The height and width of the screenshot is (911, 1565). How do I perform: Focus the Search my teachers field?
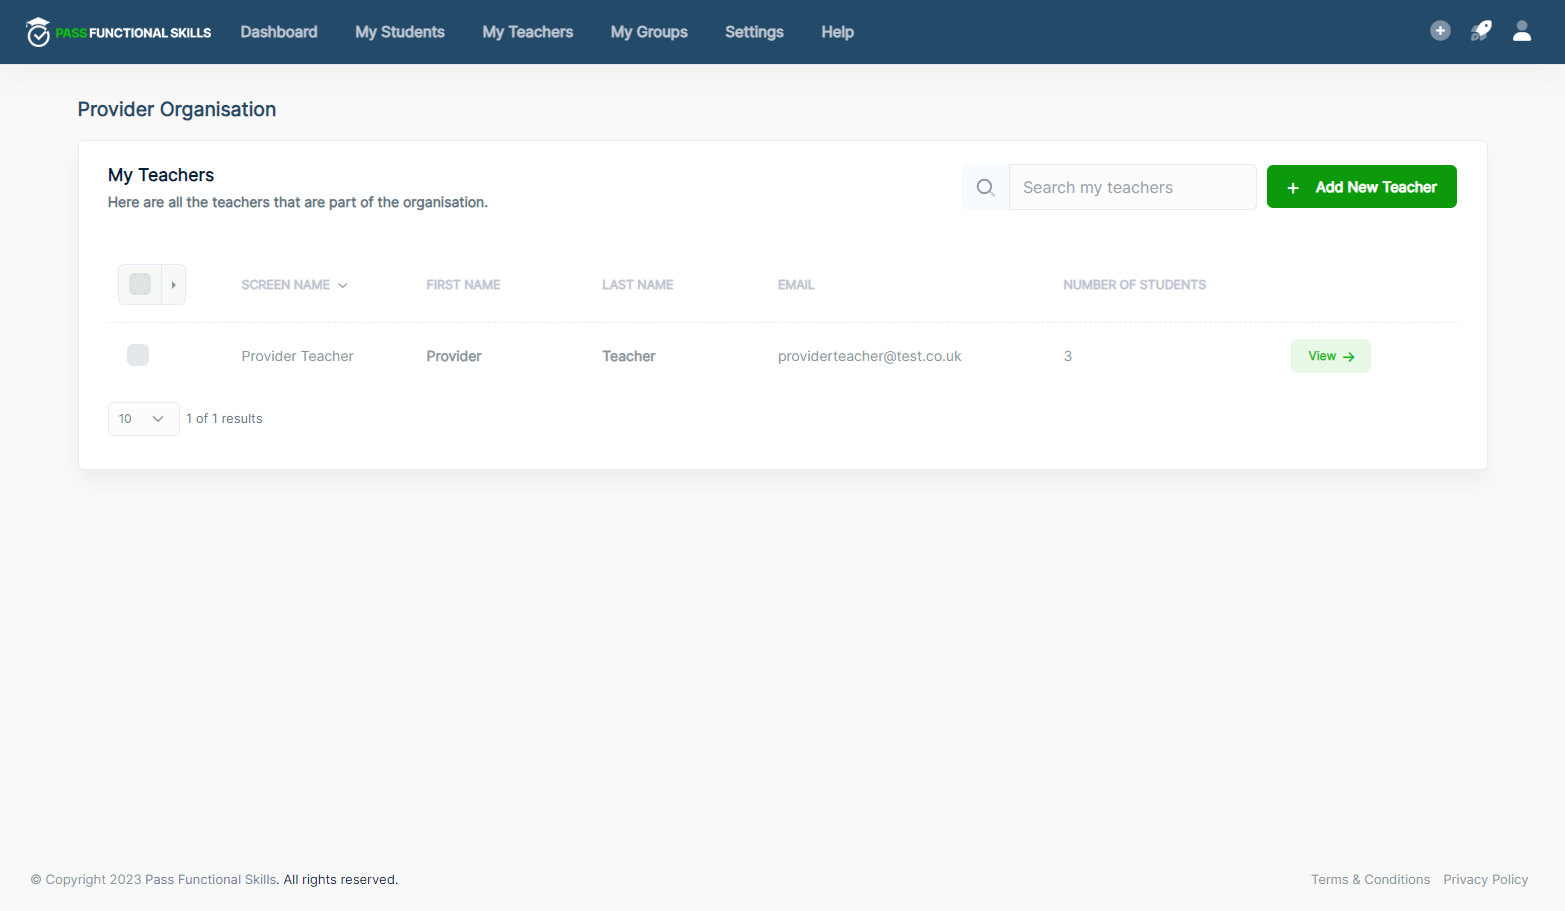point(1132,187)
